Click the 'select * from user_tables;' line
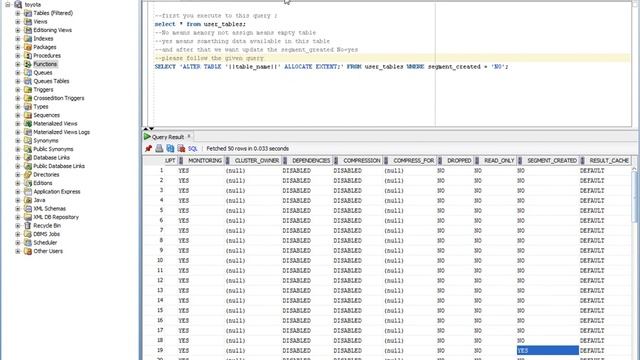Viewport: 640px width, 360px height. (200, 24)
